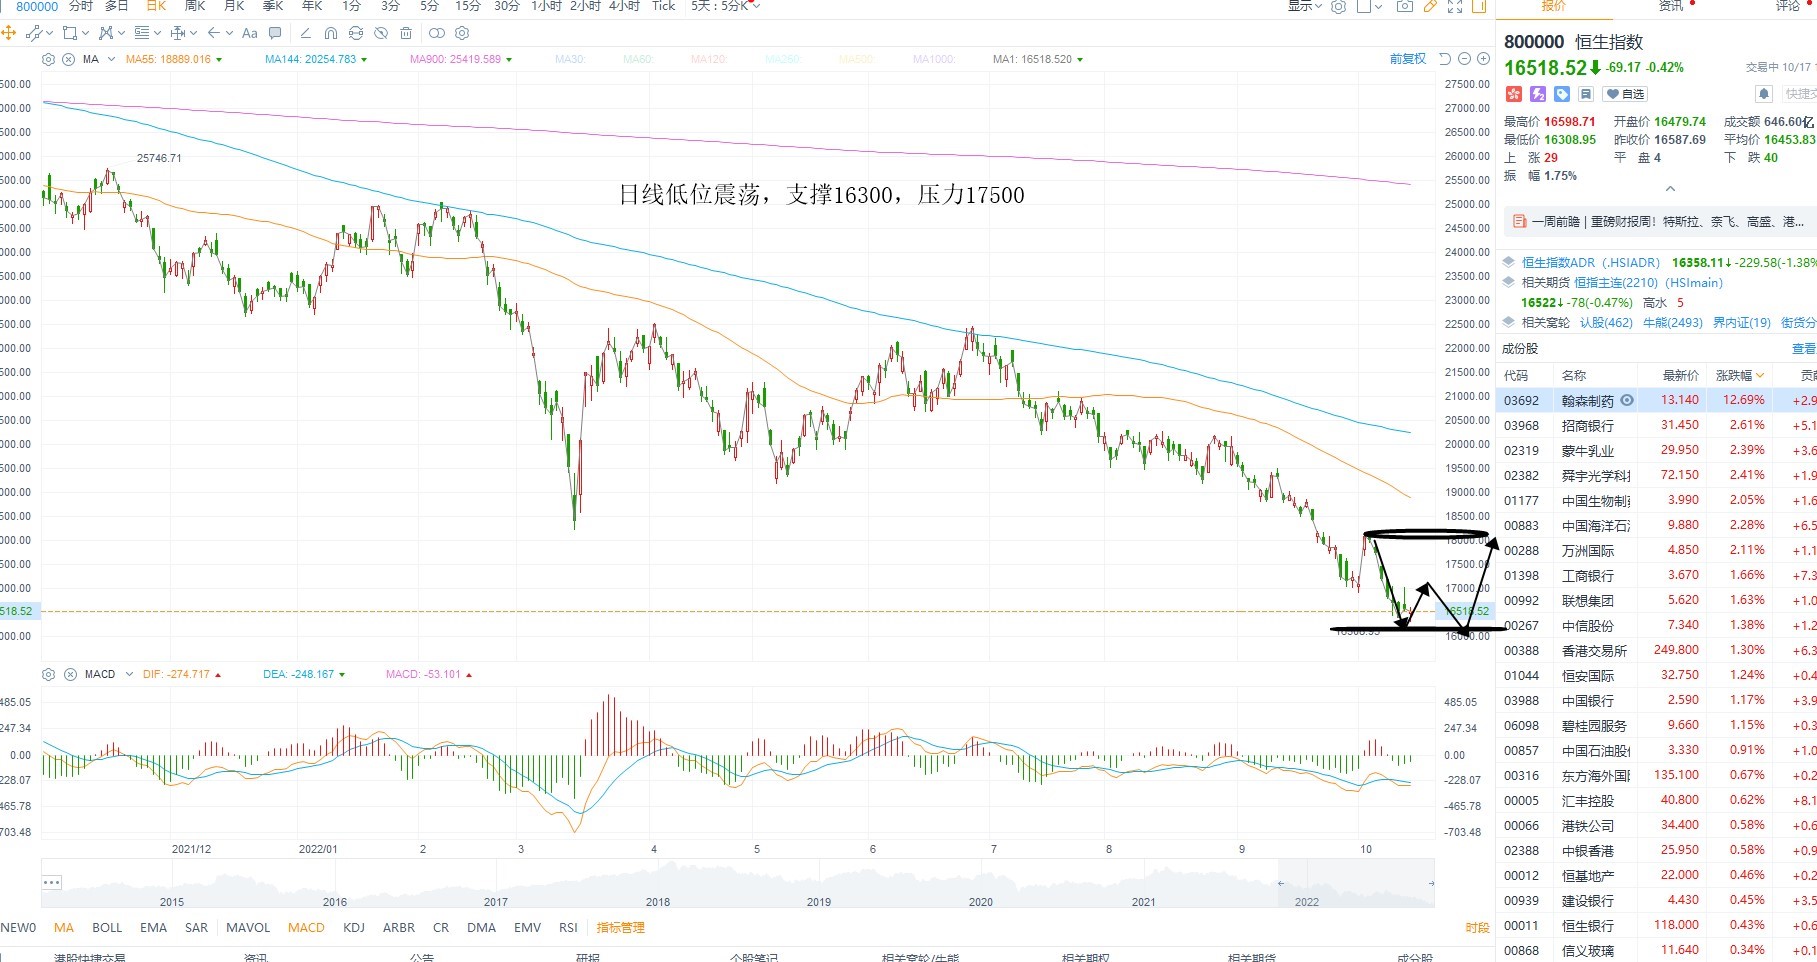The height and width of the screenshot is (962, 1817).
Task: Open drawing toolbar settings gear
Action: 462,33
